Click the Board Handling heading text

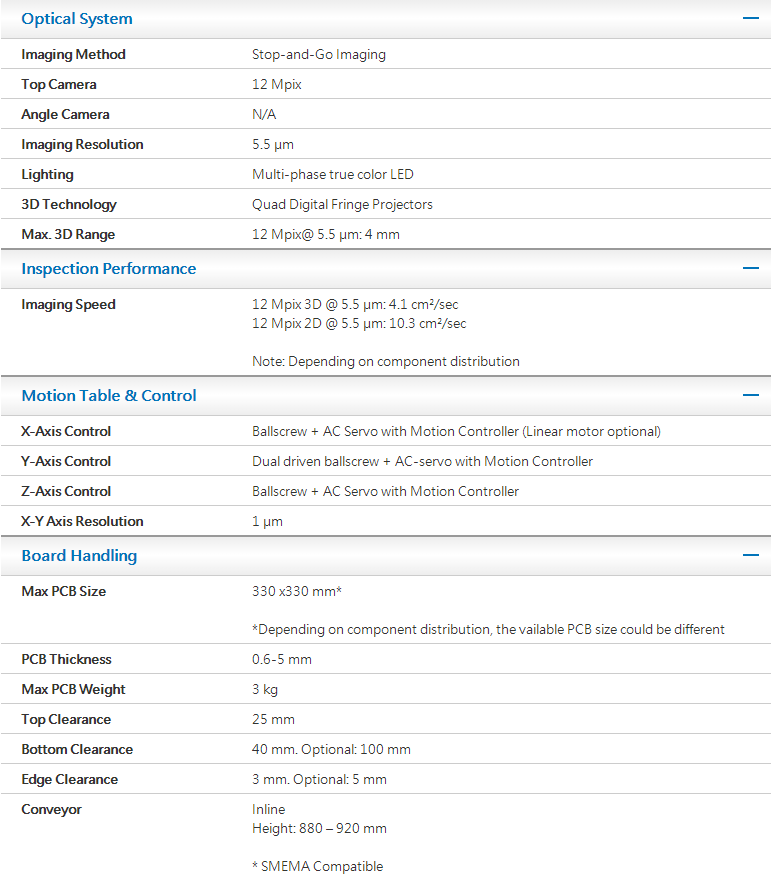tap(79, 556)
